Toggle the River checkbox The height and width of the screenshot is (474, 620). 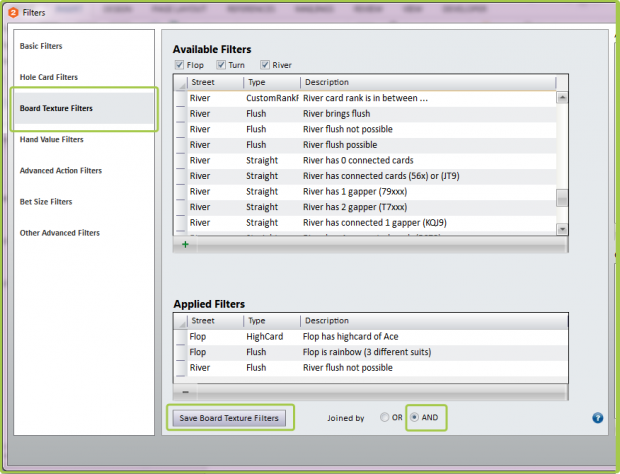click(265, 65)
